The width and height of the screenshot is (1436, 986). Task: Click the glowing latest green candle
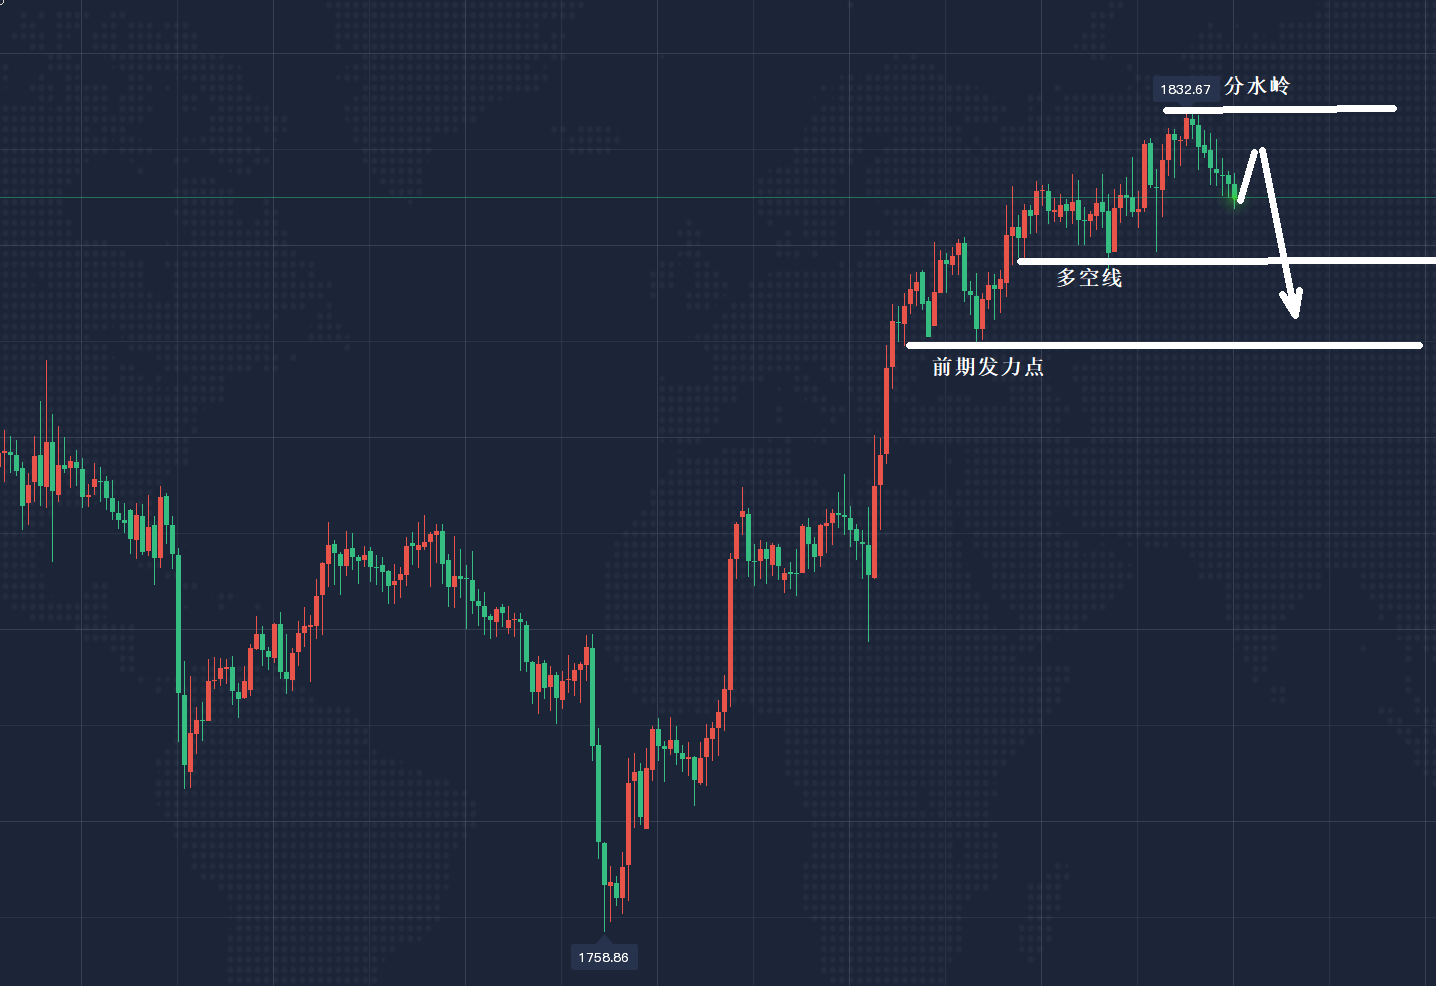point(1234,194)
